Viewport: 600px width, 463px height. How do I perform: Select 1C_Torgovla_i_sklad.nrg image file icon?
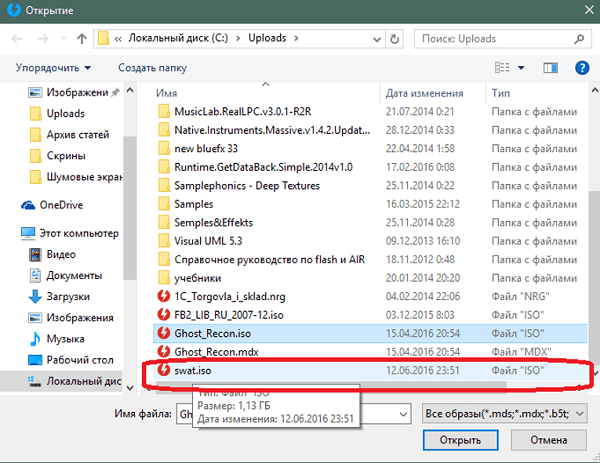164,296
